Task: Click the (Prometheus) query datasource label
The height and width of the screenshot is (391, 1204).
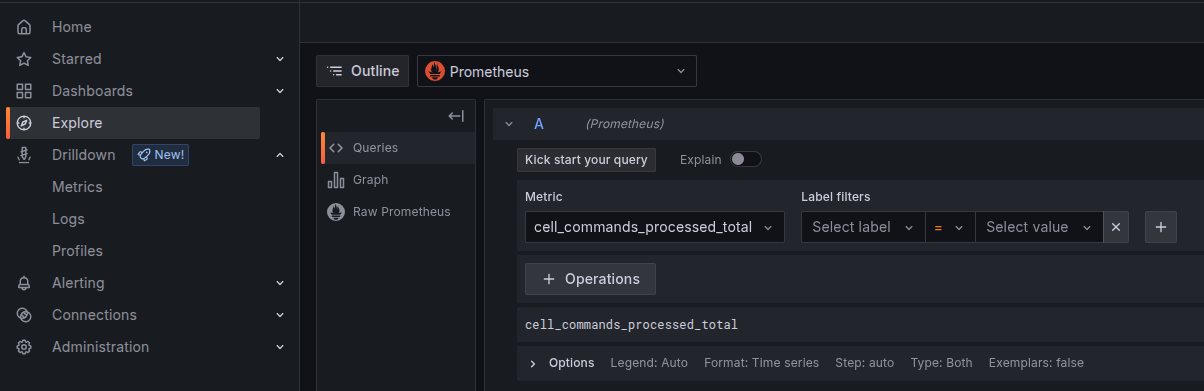Action: 625,124
